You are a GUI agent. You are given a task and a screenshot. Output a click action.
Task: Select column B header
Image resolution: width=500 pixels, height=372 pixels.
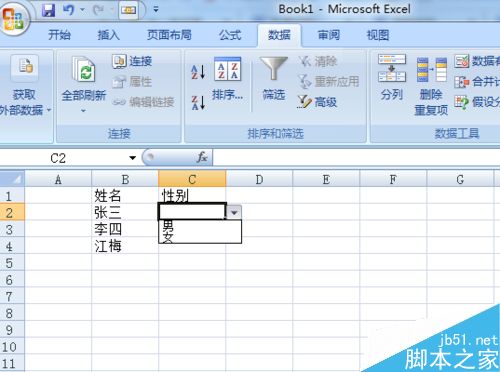coord(125,179)
